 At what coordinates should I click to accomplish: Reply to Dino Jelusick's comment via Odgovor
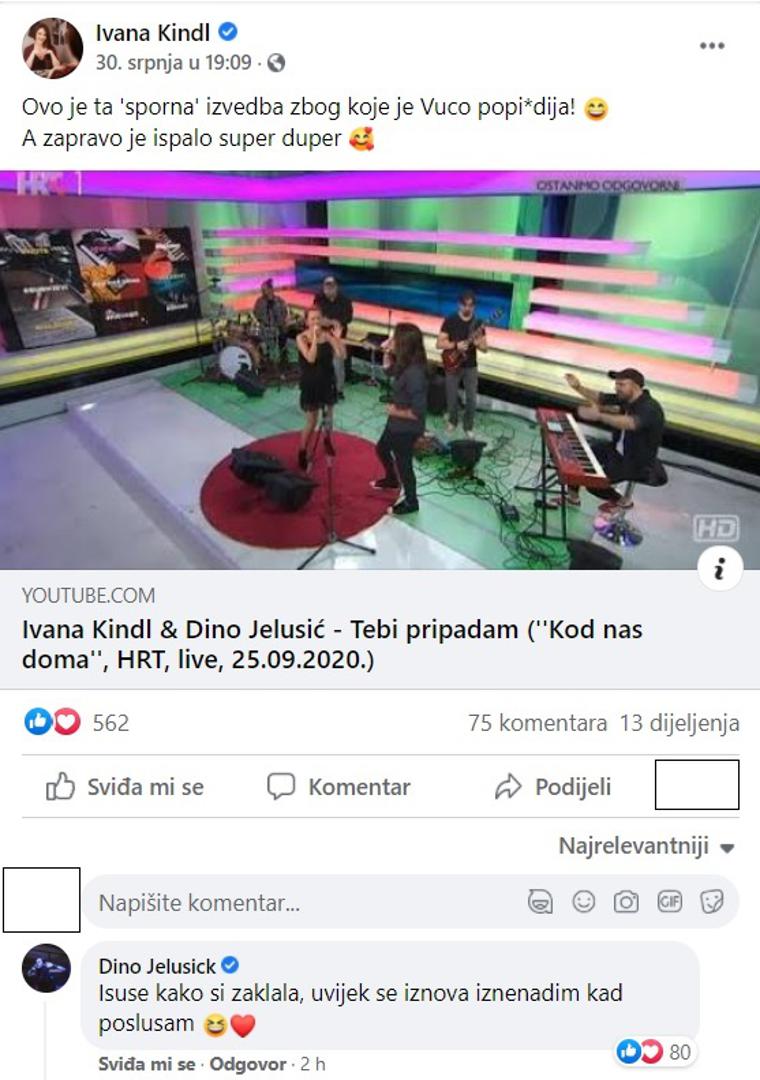(247, 1064)
